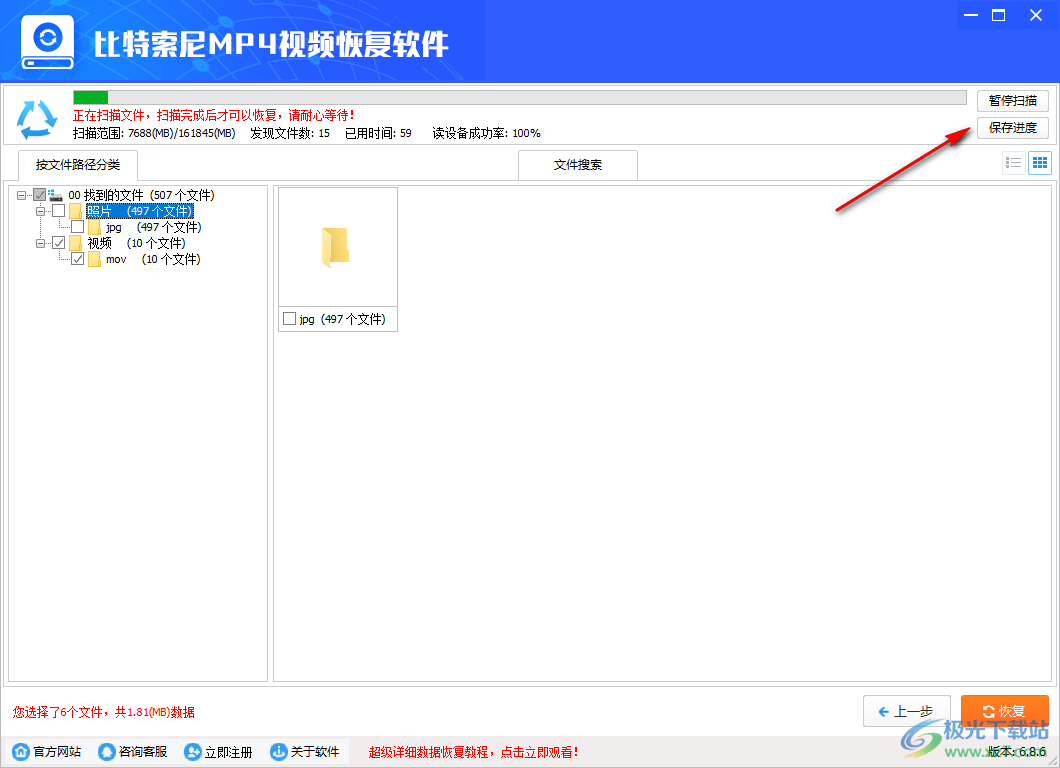Click the app logo disk icon
Viewport: 1060px width, 768px height.
point(47,42)
